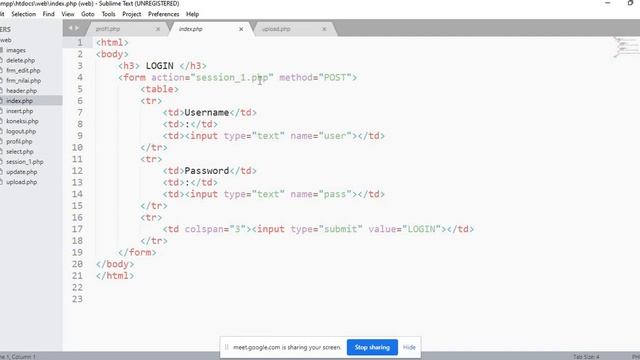Collapse the web folder in sidebar
This screenshot has height=360, width=640.
(x=6, y=40)
